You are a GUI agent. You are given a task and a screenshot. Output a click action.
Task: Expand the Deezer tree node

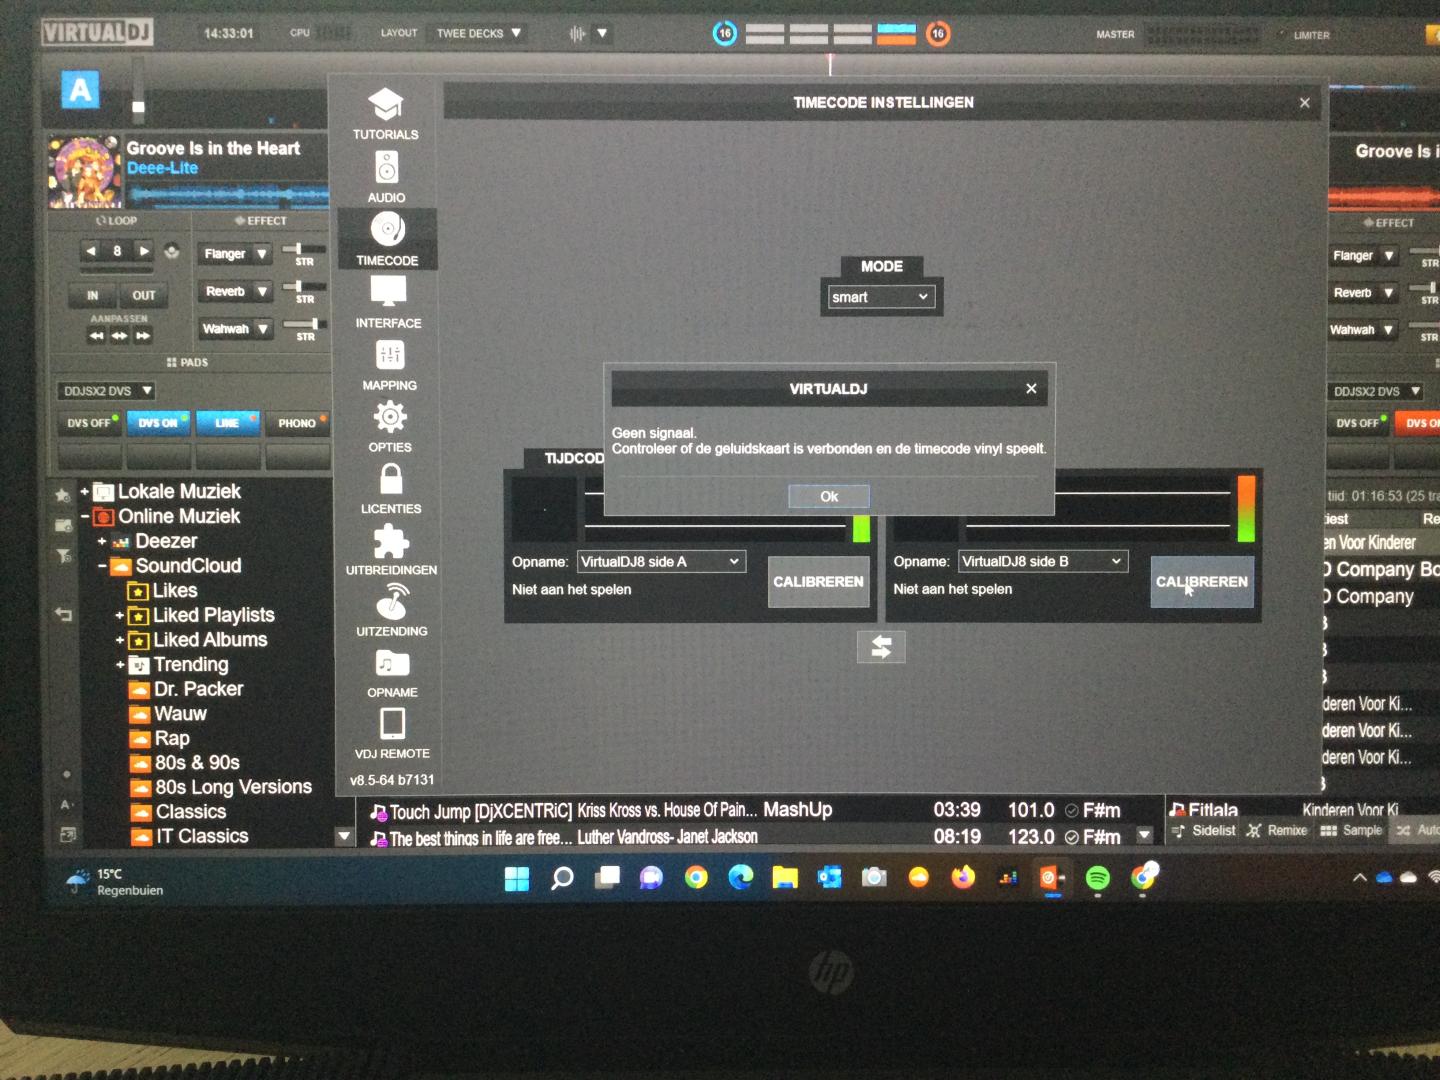(x=102, y=541)
